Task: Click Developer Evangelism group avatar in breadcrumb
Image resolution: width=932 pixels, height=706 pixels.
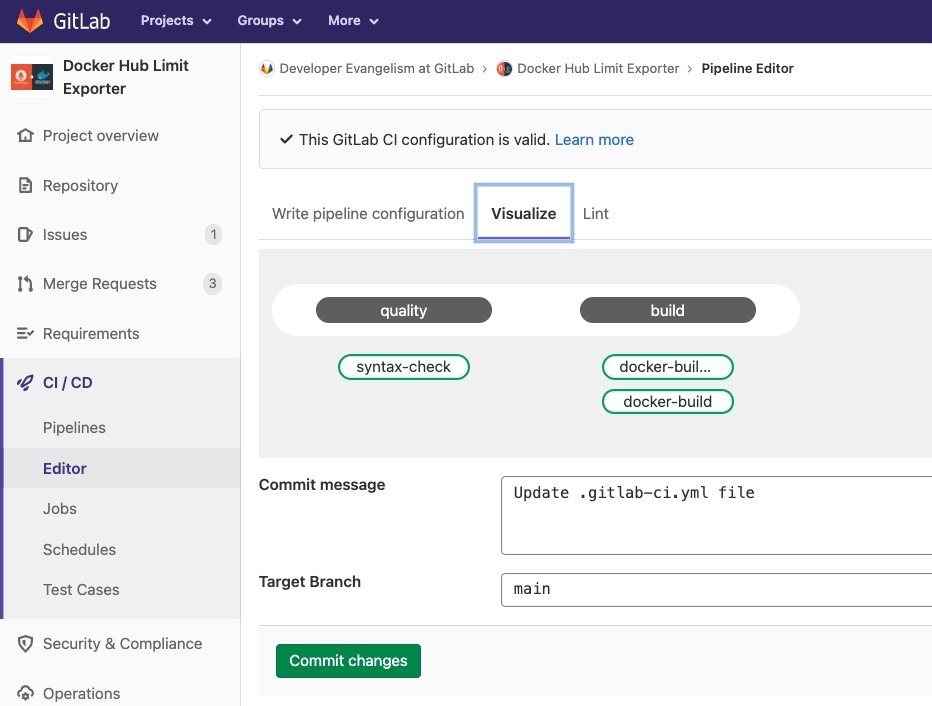Action: tap(266, 68)
